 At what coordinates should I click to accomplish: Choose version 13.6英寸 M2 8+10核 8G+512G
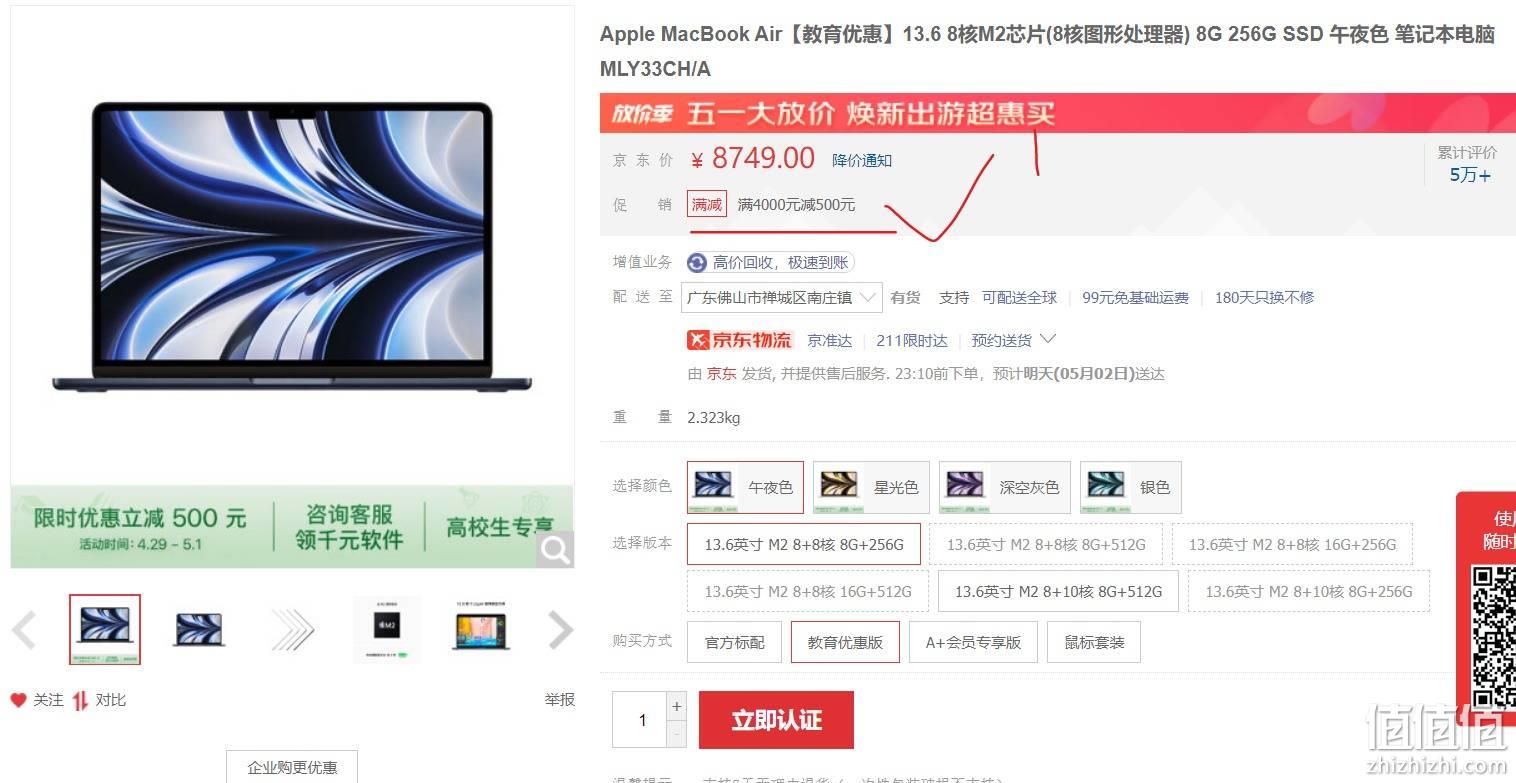pyautogui.click(x=1058, y=591)
